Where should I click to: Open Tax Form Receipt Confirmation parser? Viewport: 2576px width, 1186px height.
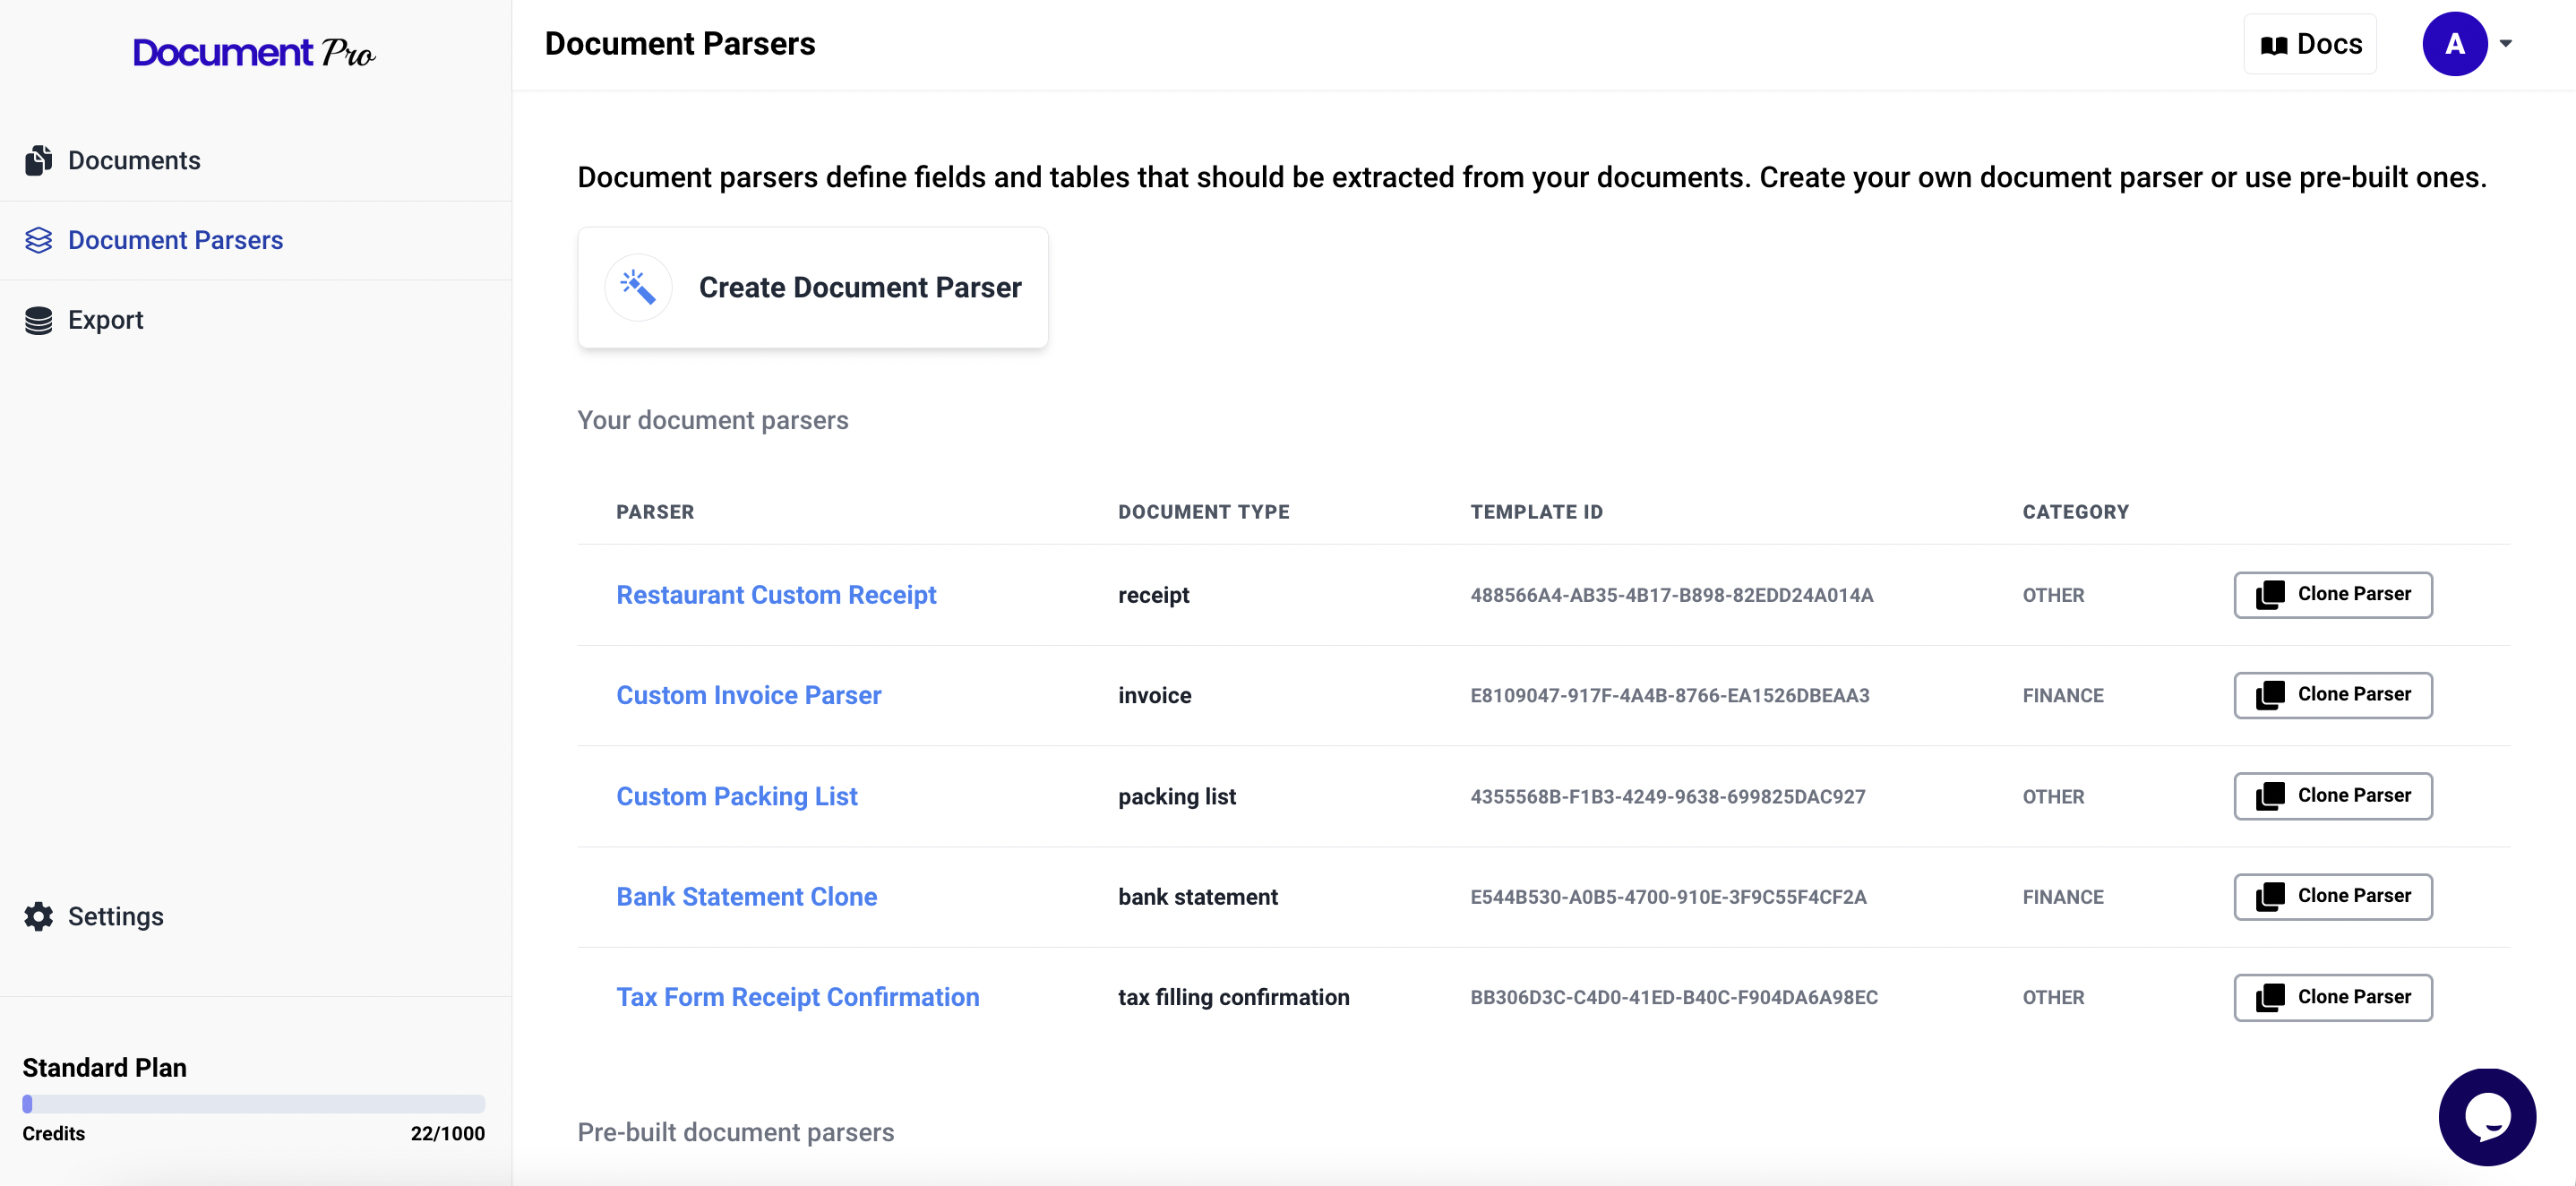click(797, 996)
